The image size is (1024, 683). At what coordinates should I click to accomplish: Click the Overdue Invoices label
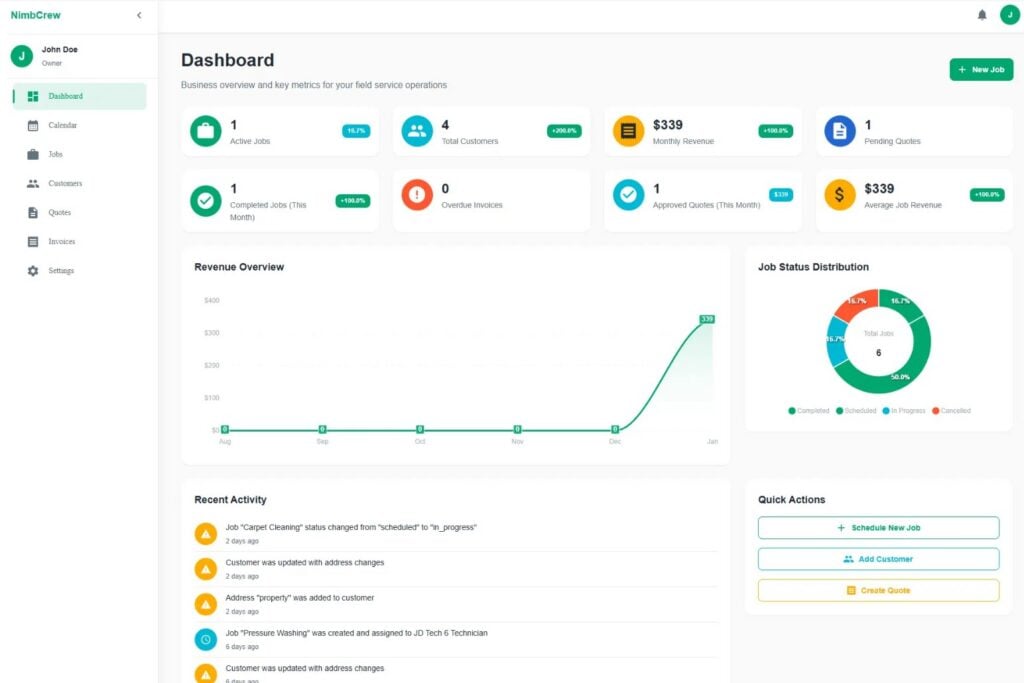point(472,205)
